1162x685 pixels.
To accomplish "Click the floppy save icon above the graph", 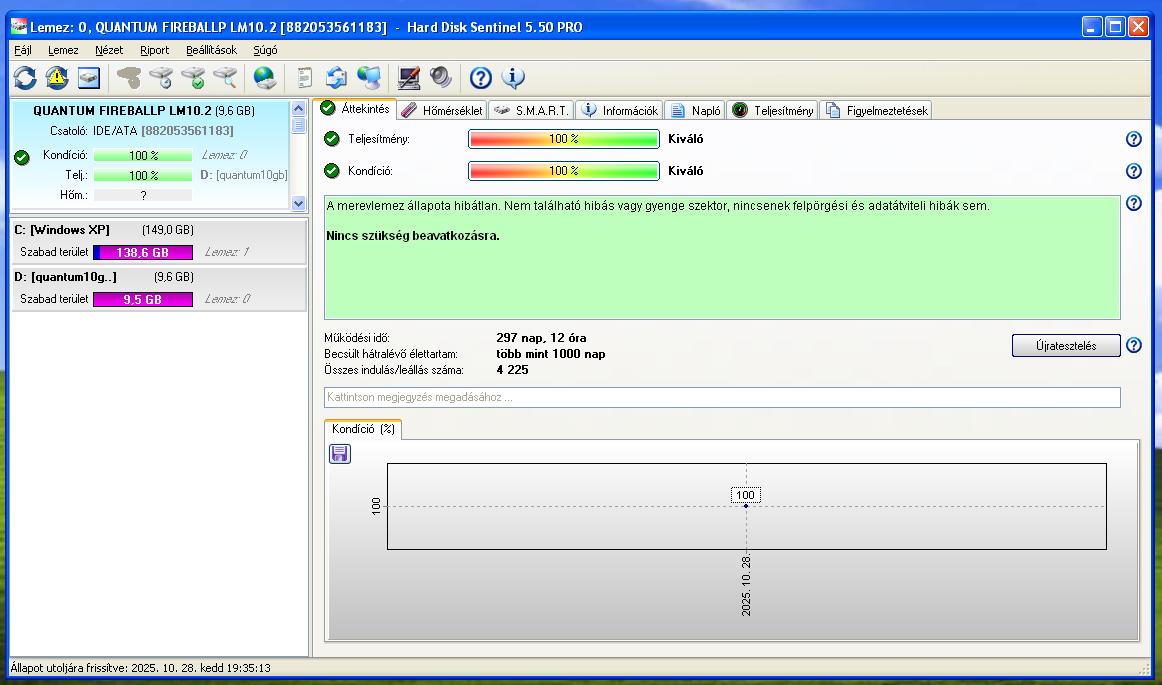I will point(340,454).
